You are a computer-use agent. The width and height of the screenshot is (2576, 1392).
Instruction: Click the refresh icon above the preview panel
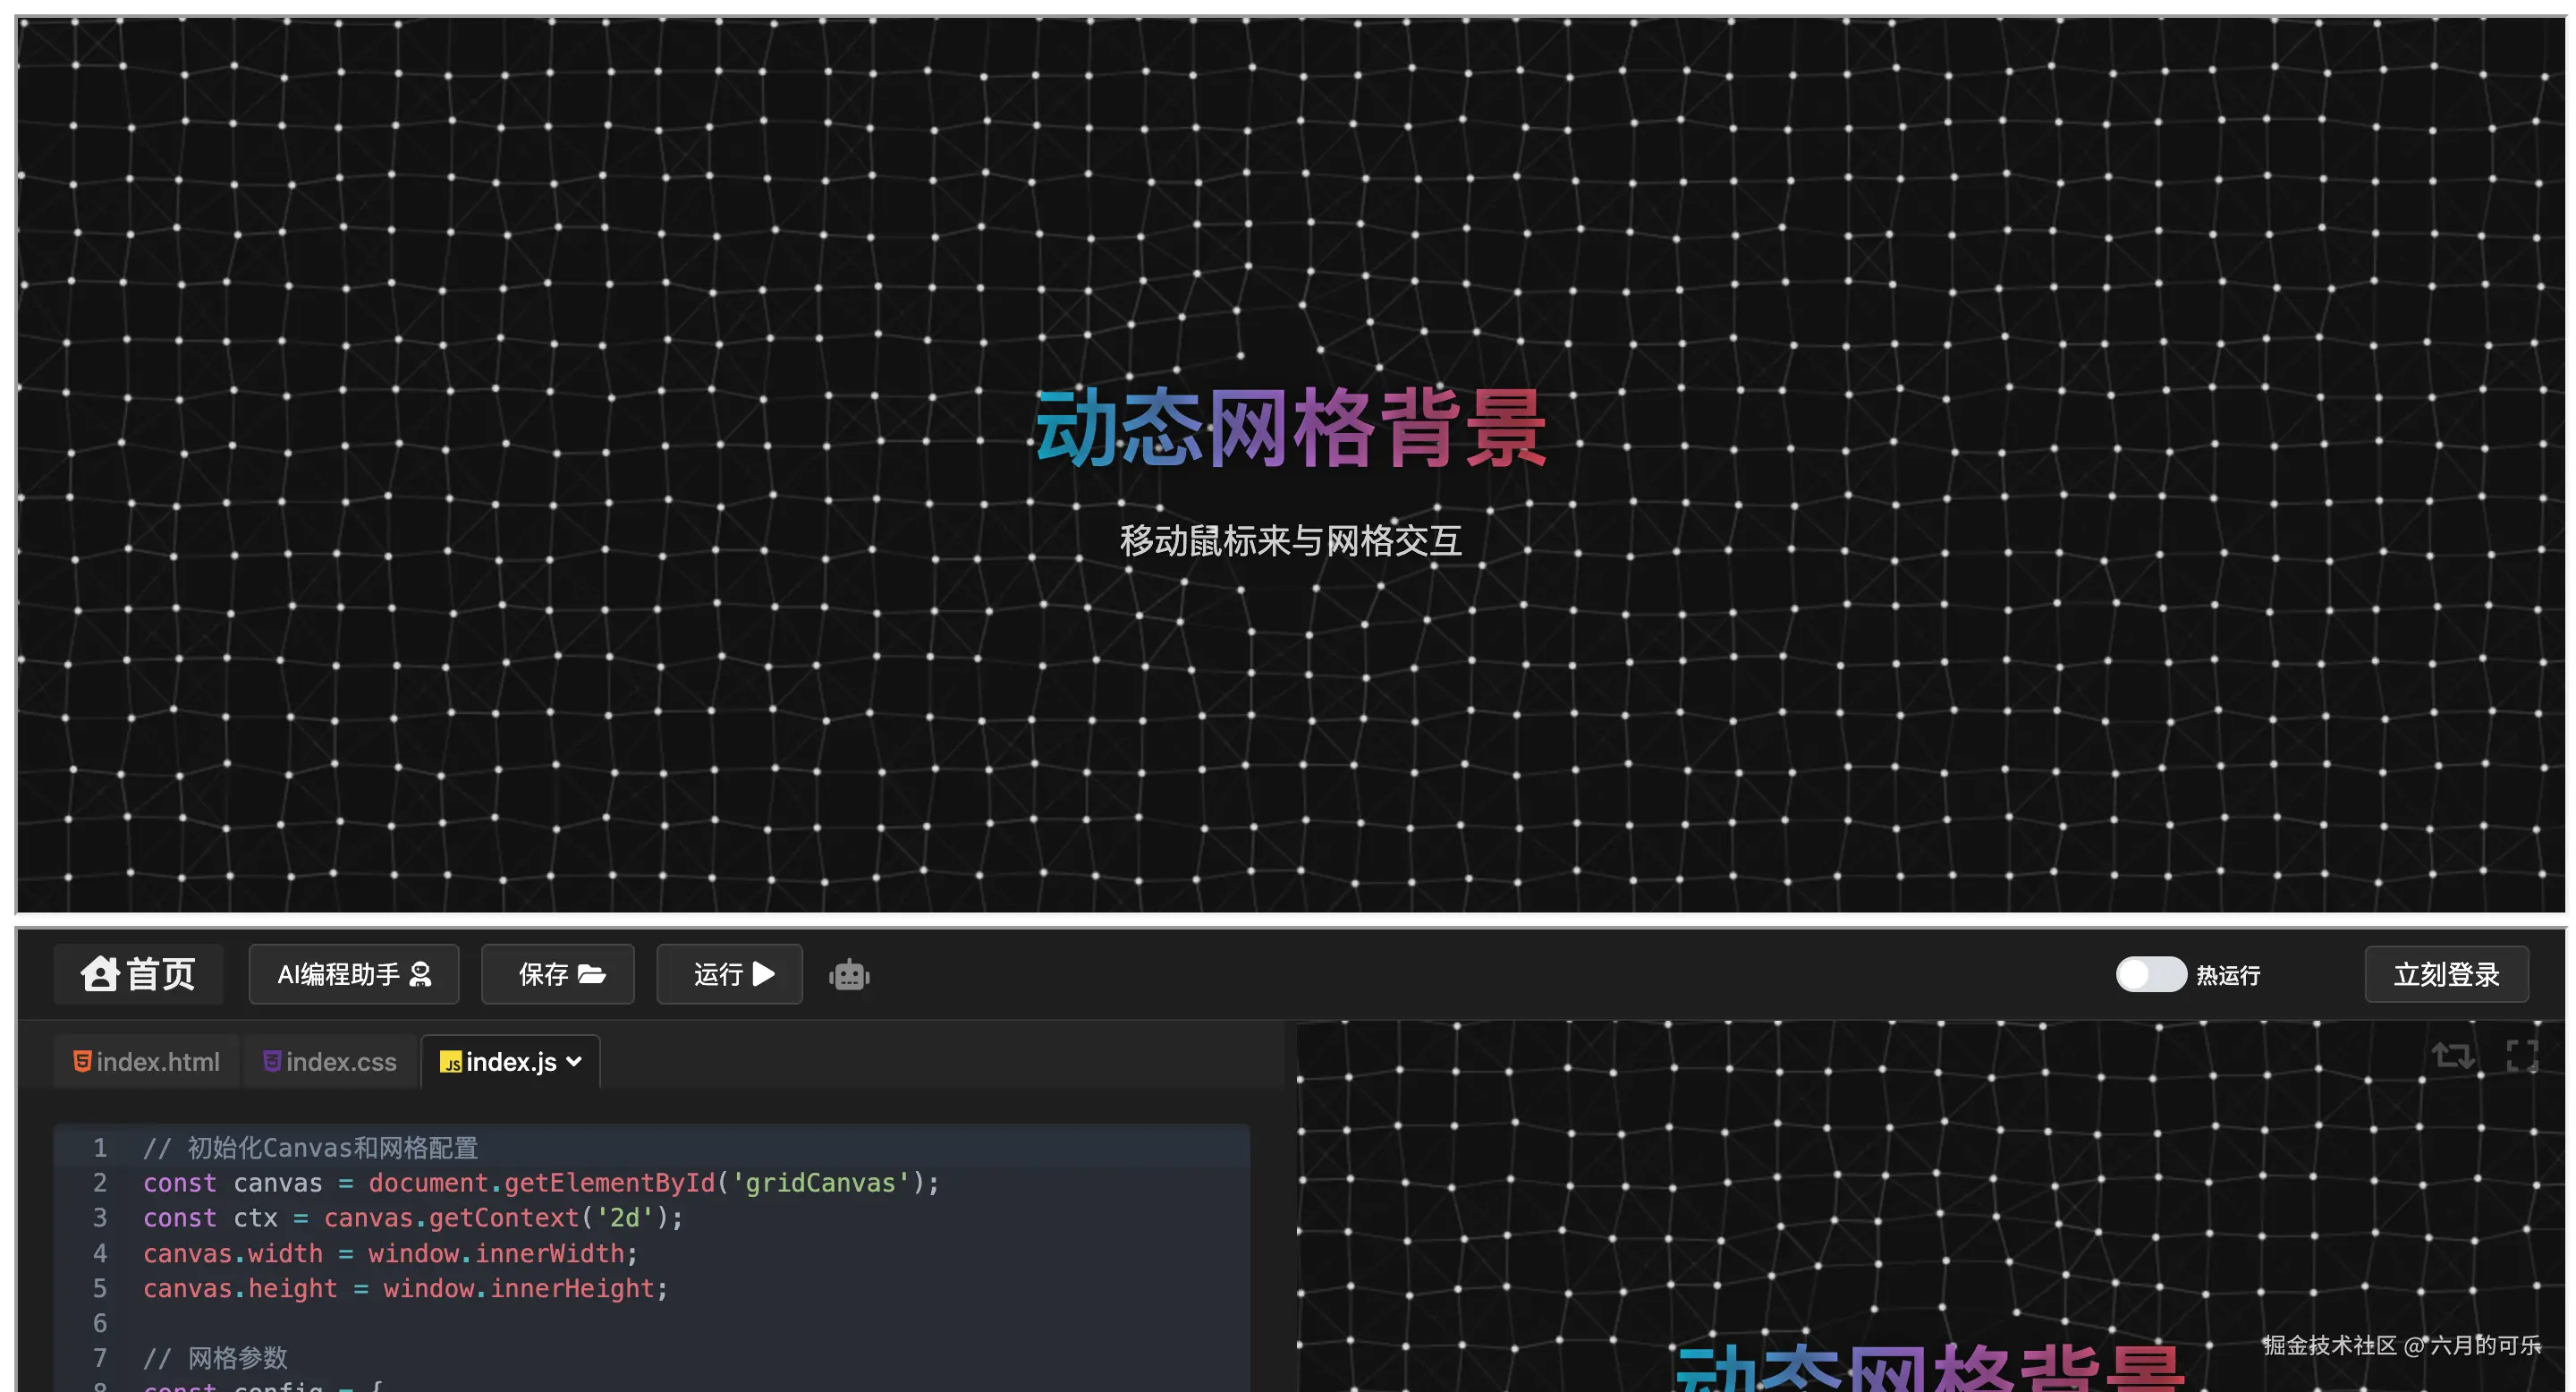coord(2453,1057)
